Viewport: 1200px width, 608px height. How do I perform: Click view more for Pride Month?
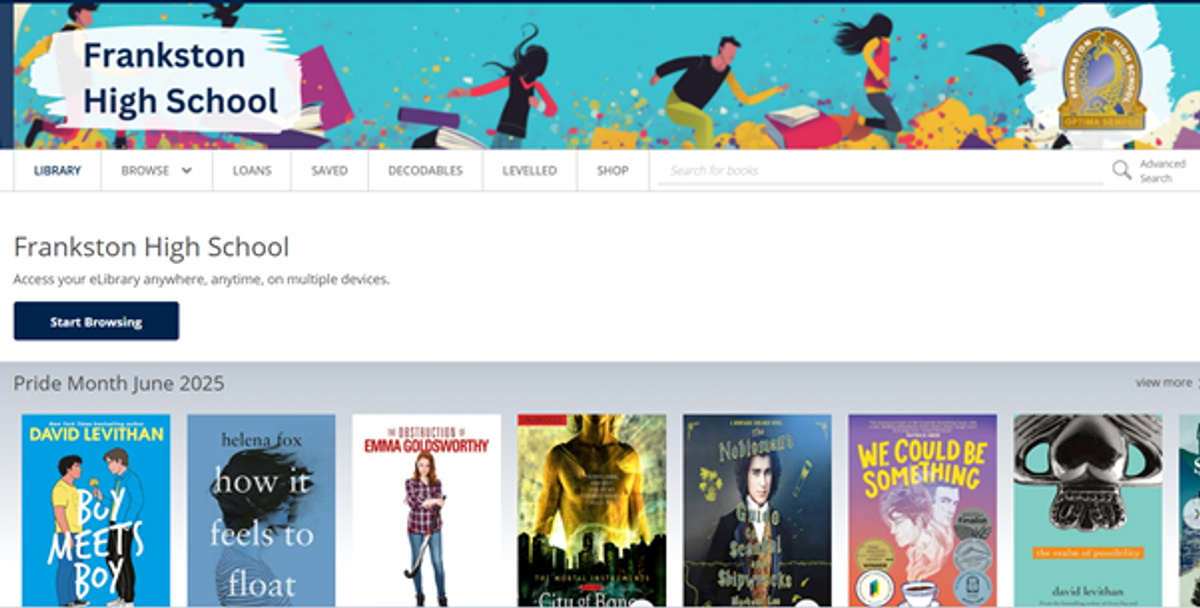(1163, 382)
